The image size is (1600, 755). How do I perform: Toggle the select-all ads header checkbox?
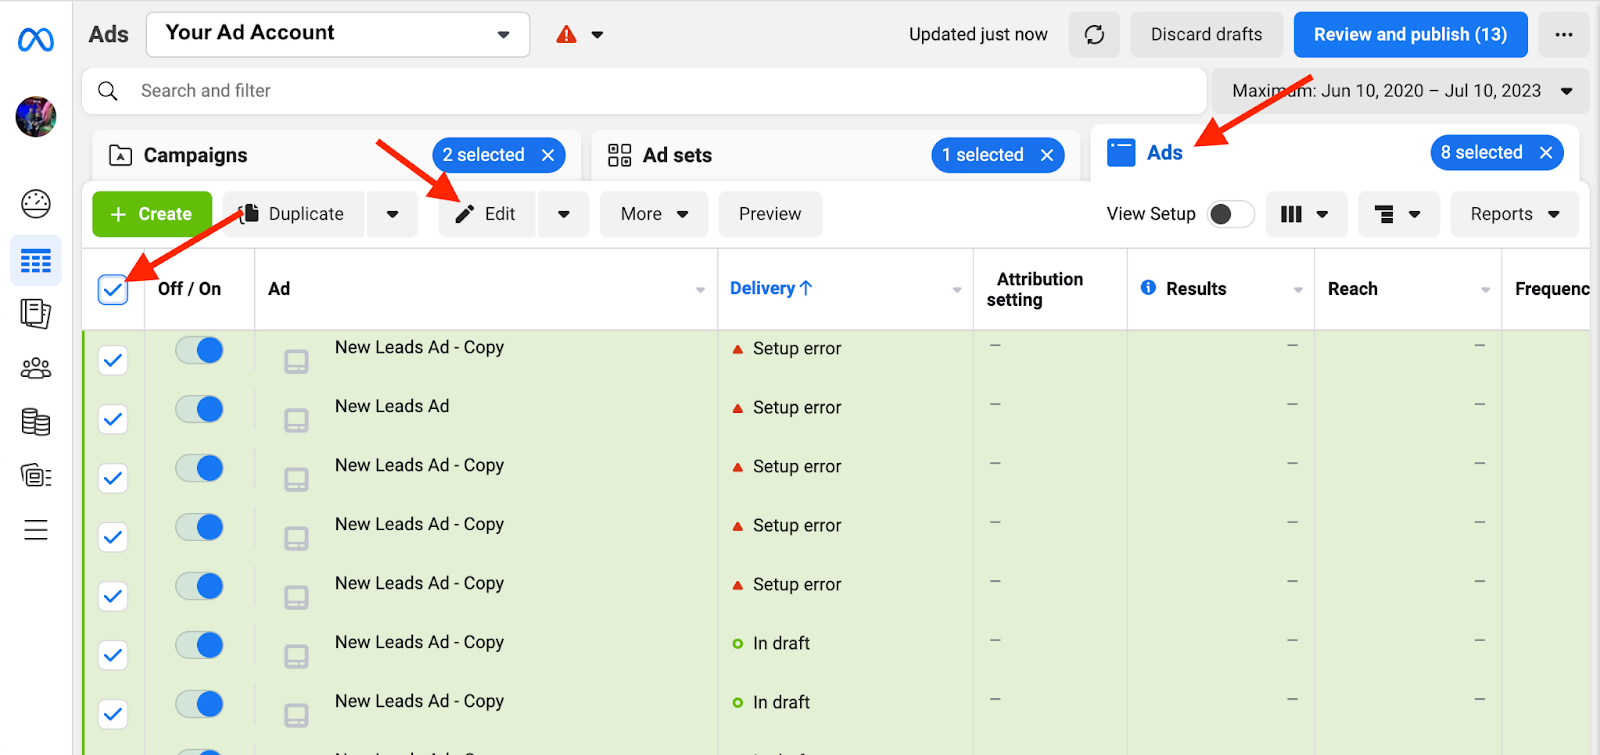point(113,289)
